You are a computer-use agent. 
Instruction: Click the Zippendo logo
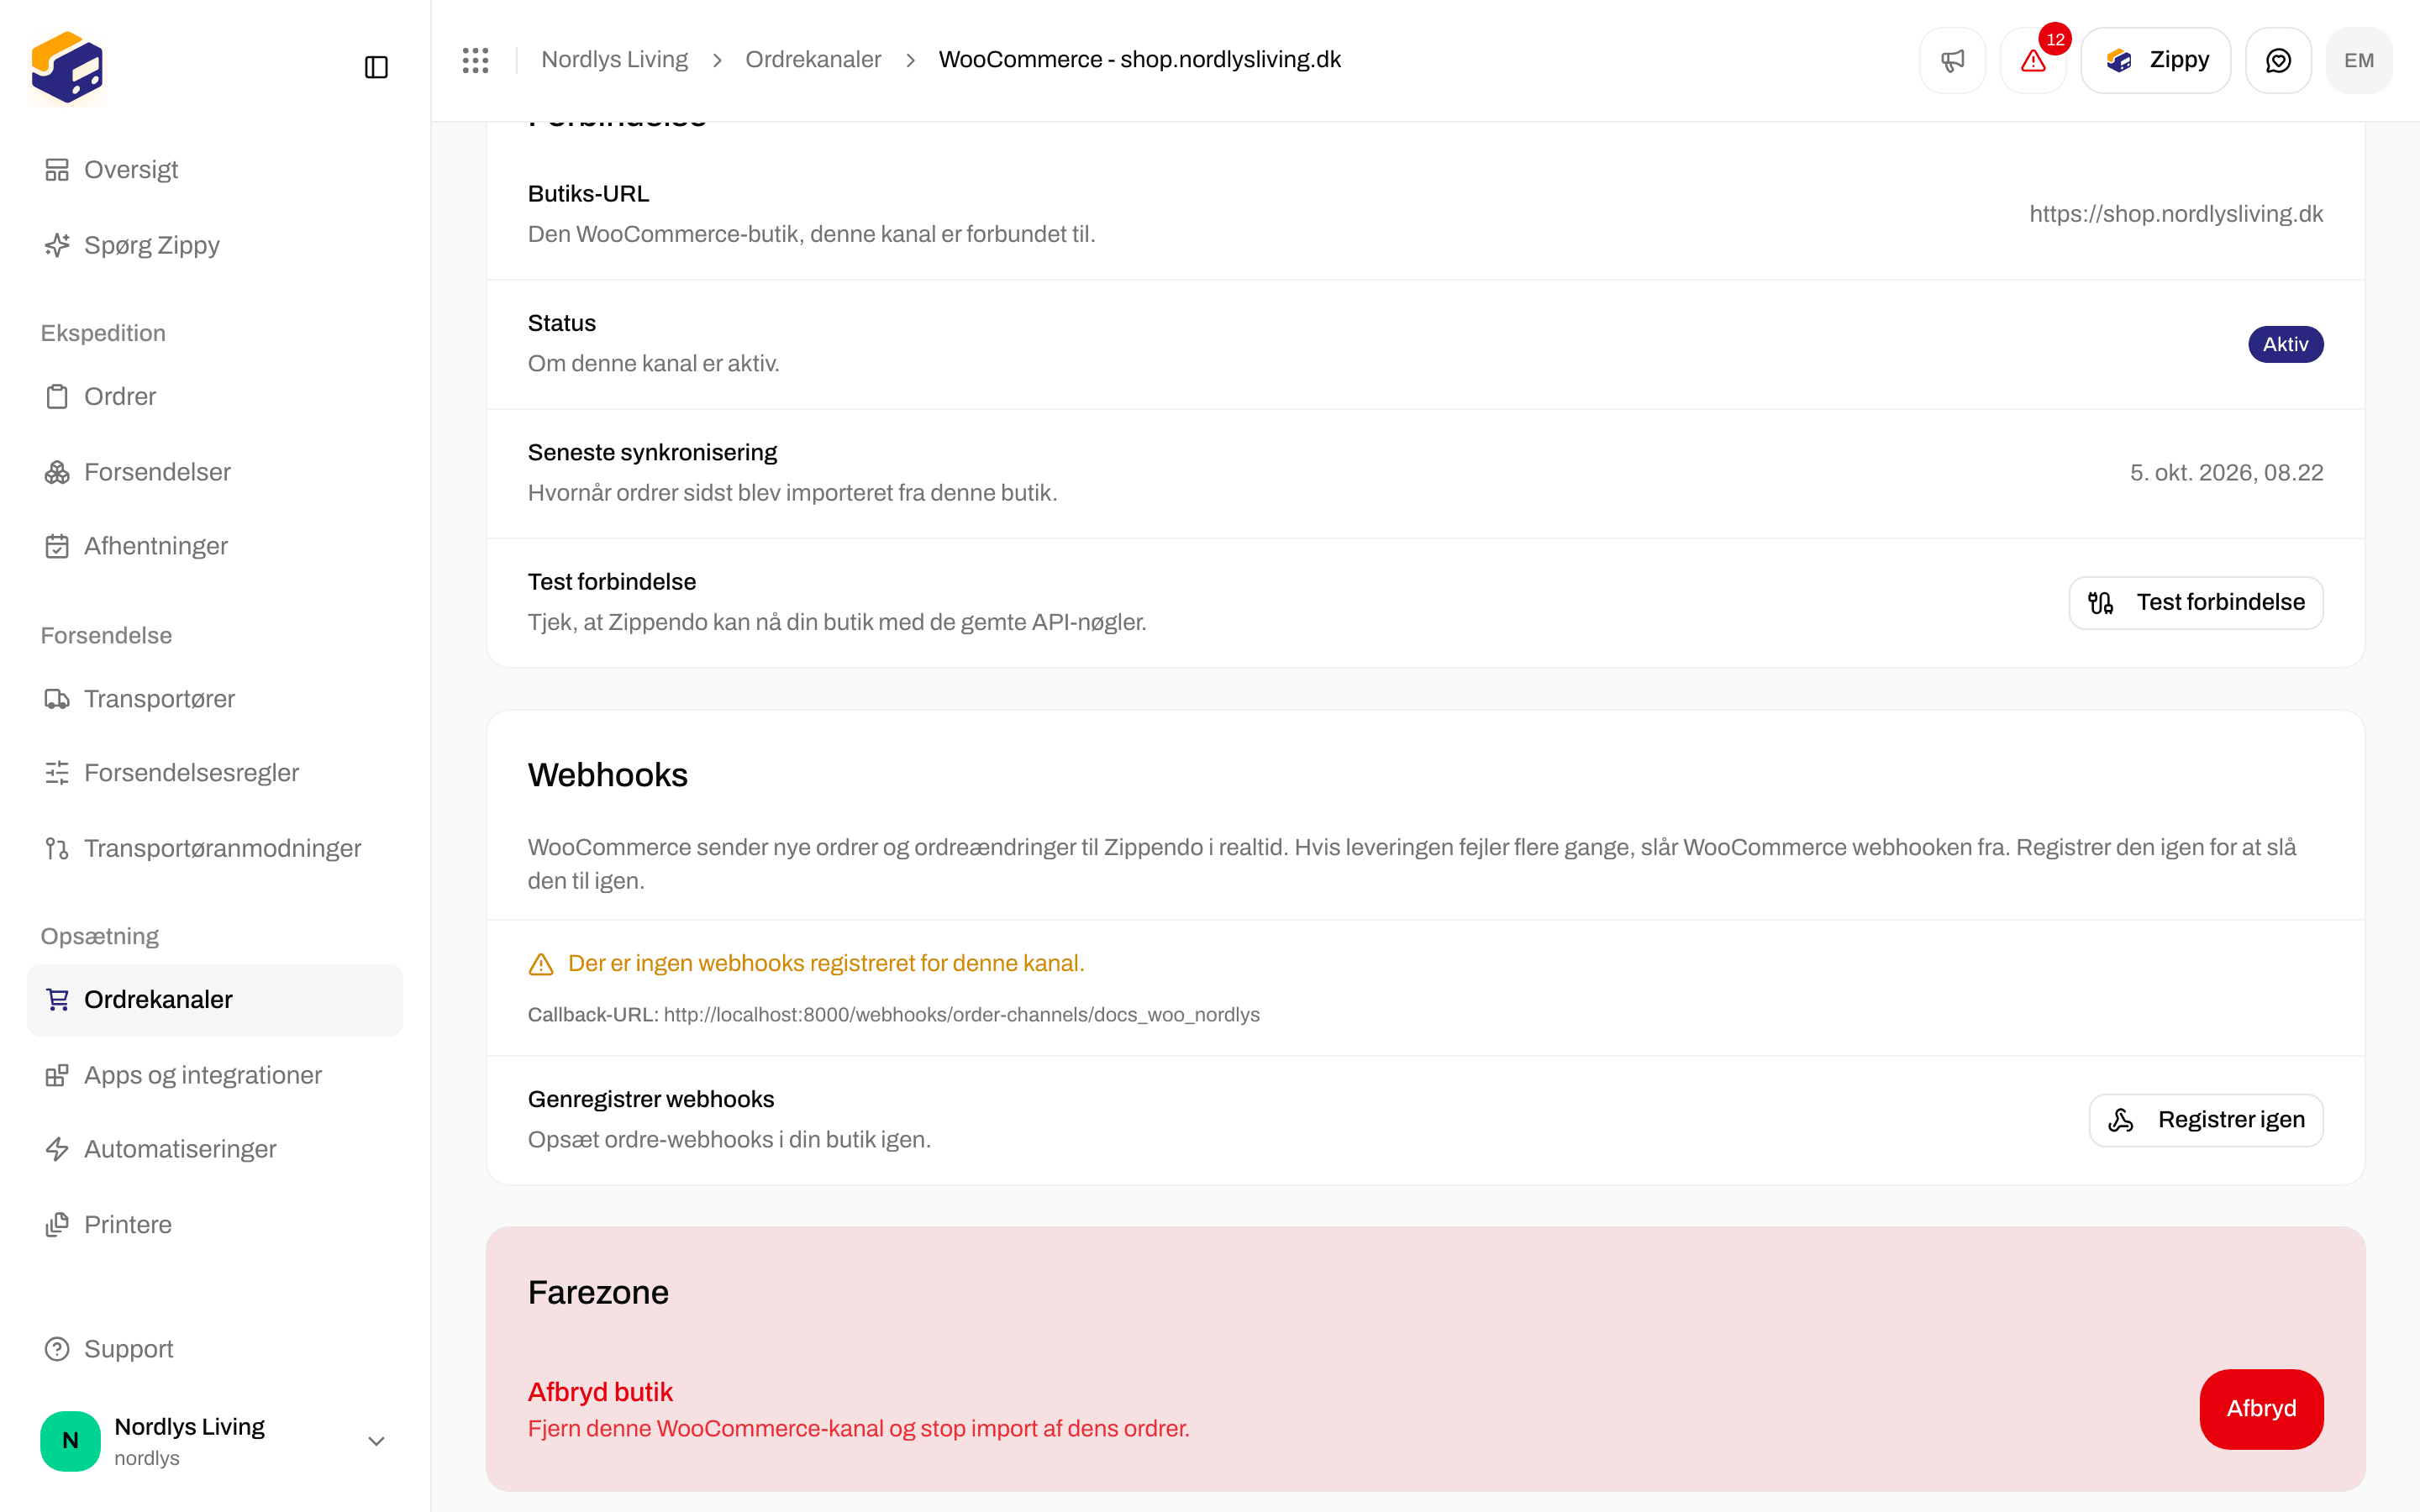tap(67, 67)
